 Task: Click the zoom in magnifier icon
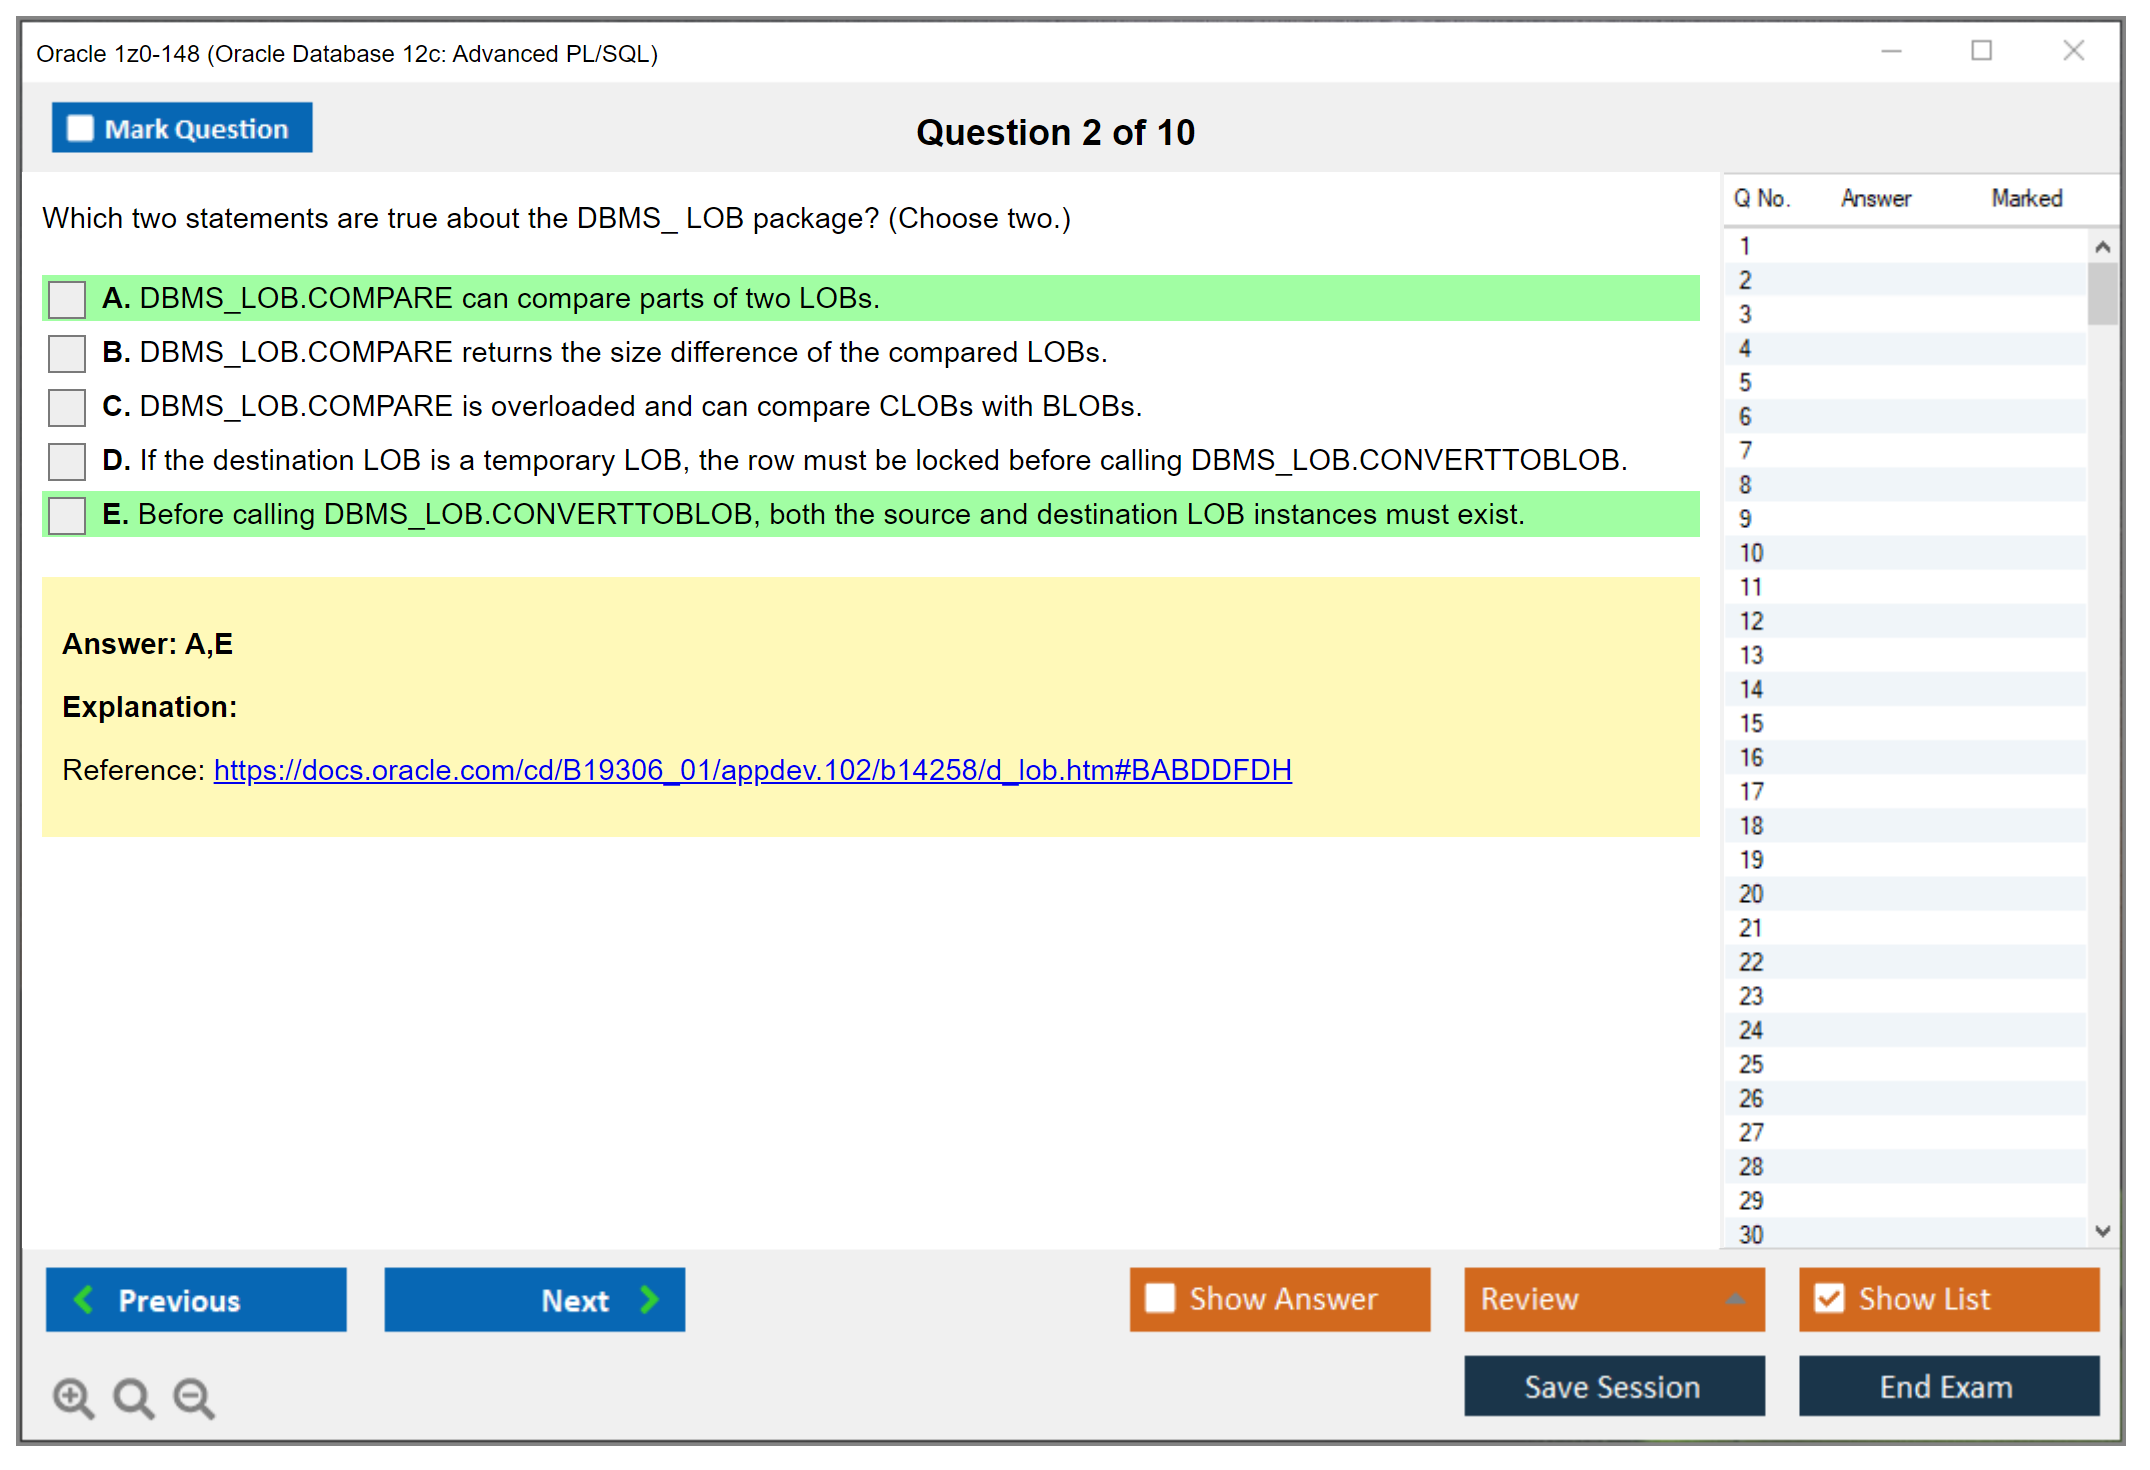point(73,1397)
